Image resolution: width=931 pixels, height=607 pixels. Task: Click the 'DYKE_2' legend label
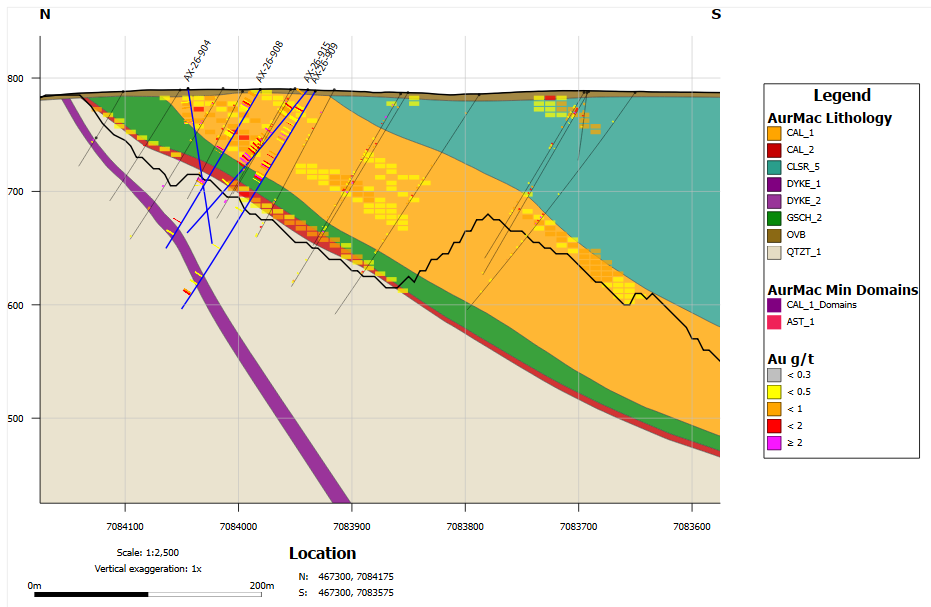point(803,201)
